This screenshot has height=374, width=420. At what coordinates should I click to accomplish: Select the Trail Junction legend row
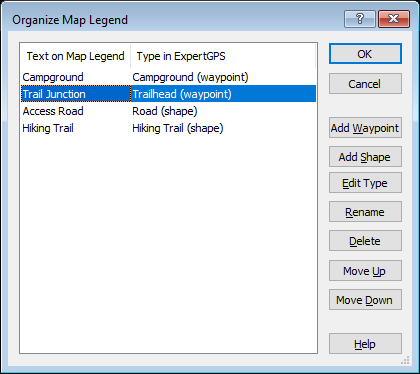tap(168, 94)
